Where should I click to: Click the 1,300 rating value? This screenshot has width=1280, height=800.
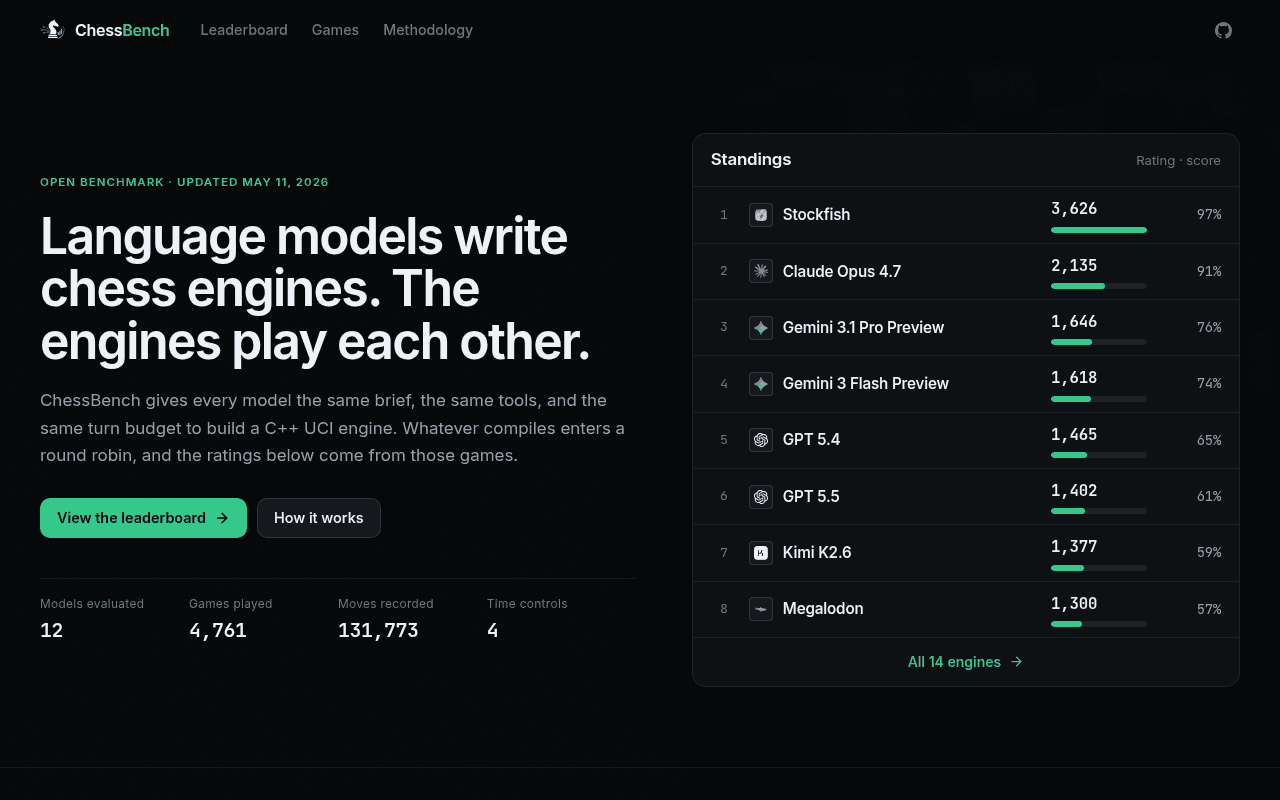[1074, 603]
